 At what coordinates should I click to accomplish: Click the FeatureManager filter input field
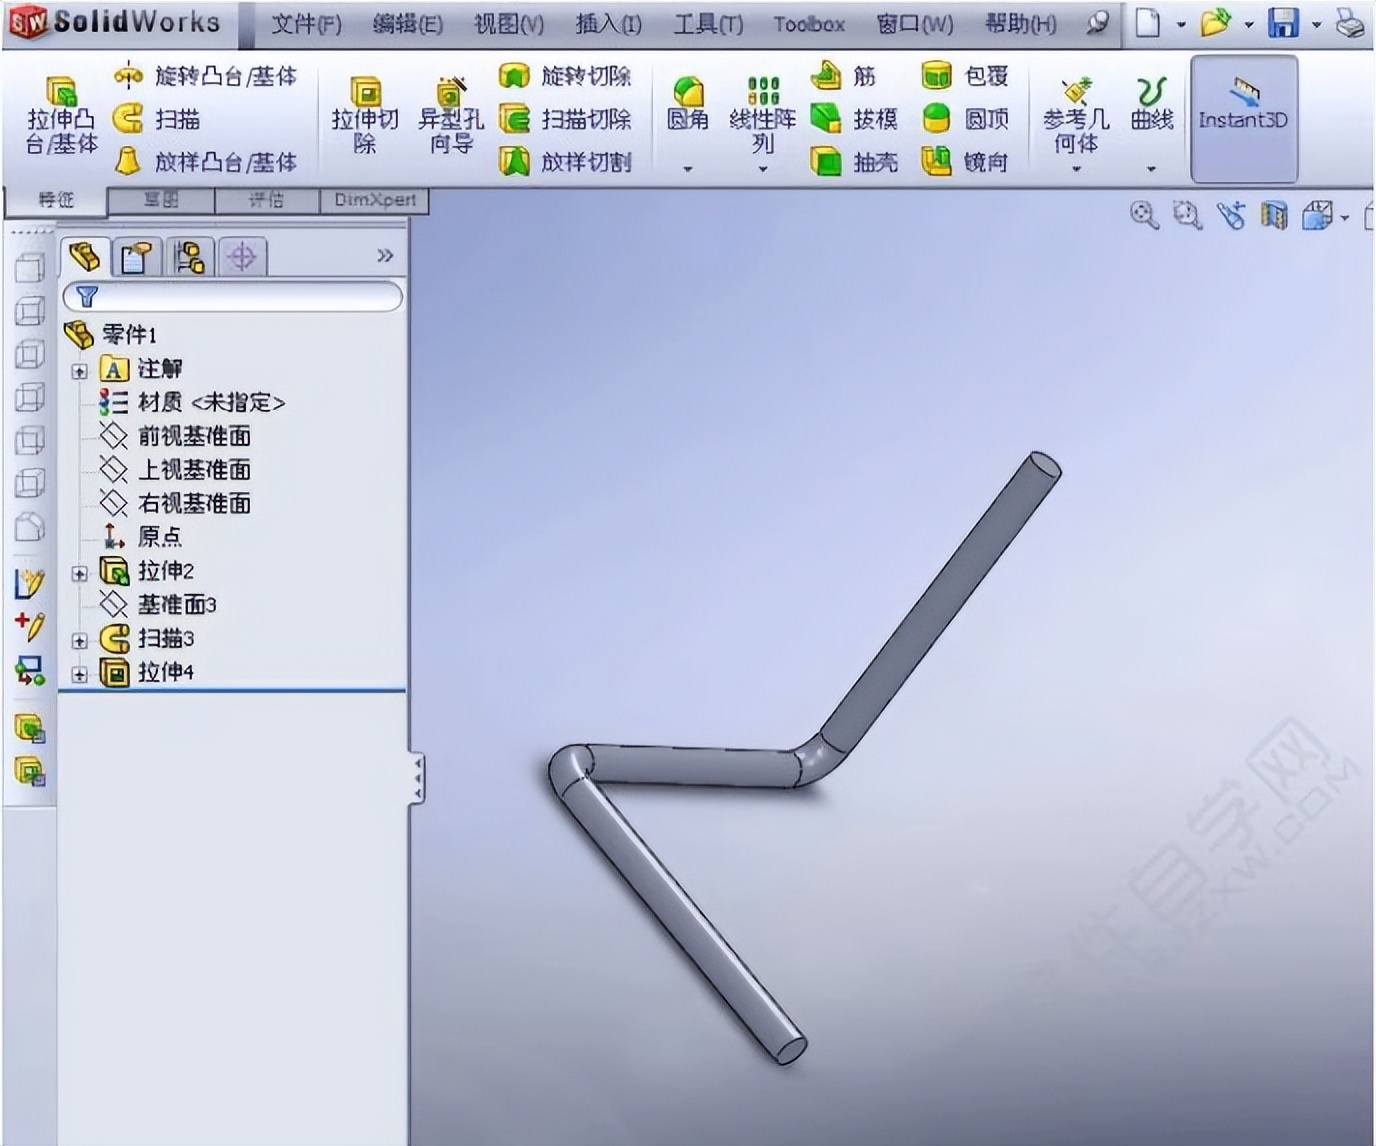pyautogui.click(x=240, y=297)
